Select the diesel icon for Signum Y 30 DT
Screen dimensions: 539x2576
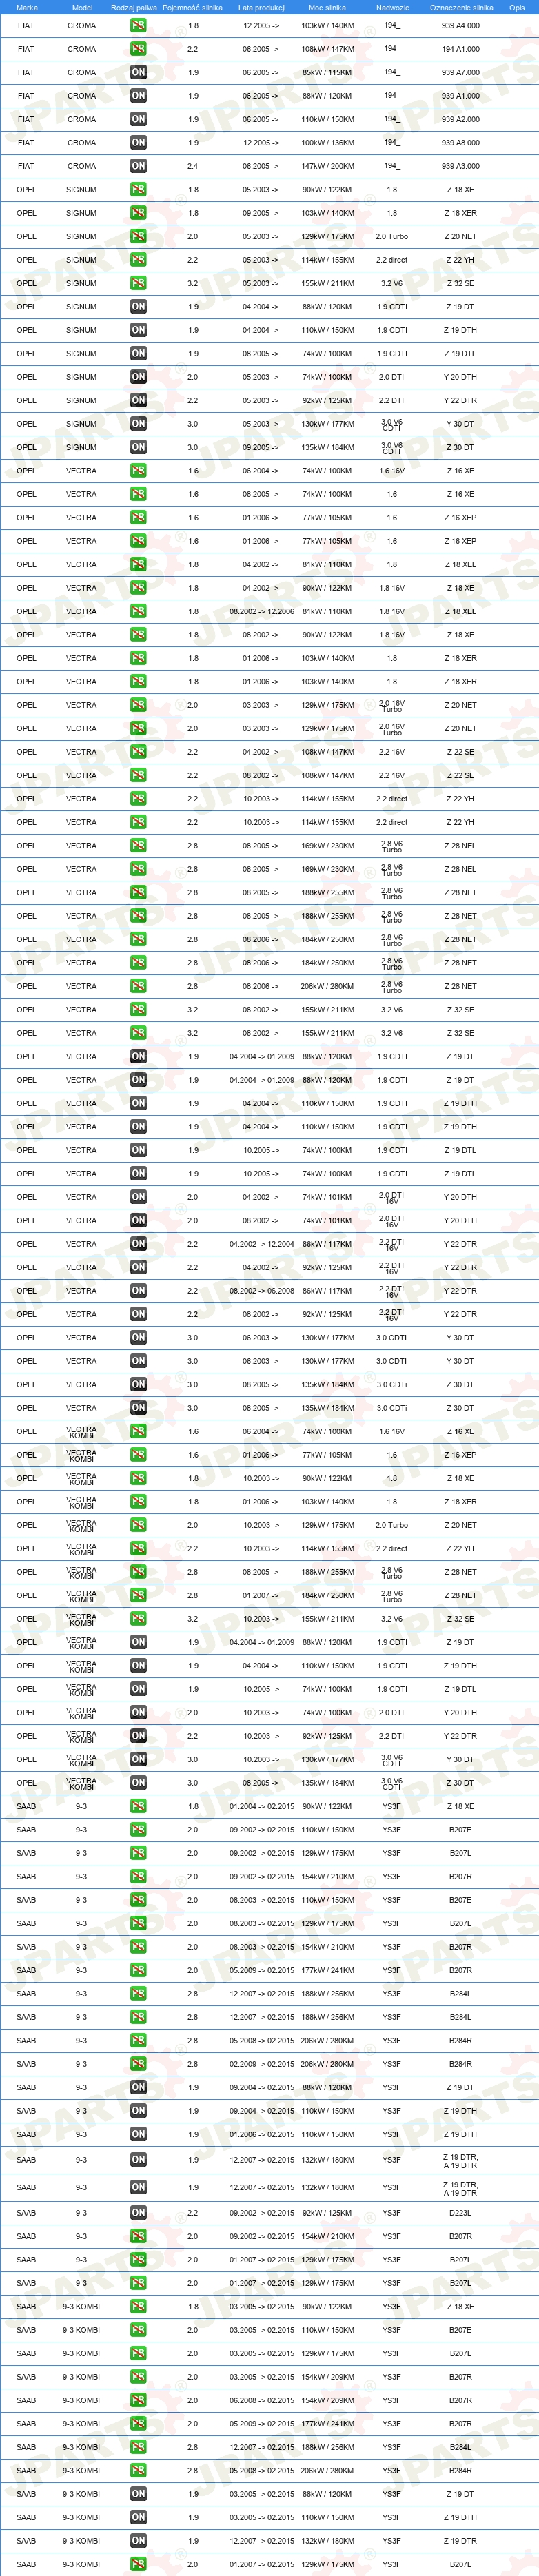pyautogui.click(x=138, y=424)
